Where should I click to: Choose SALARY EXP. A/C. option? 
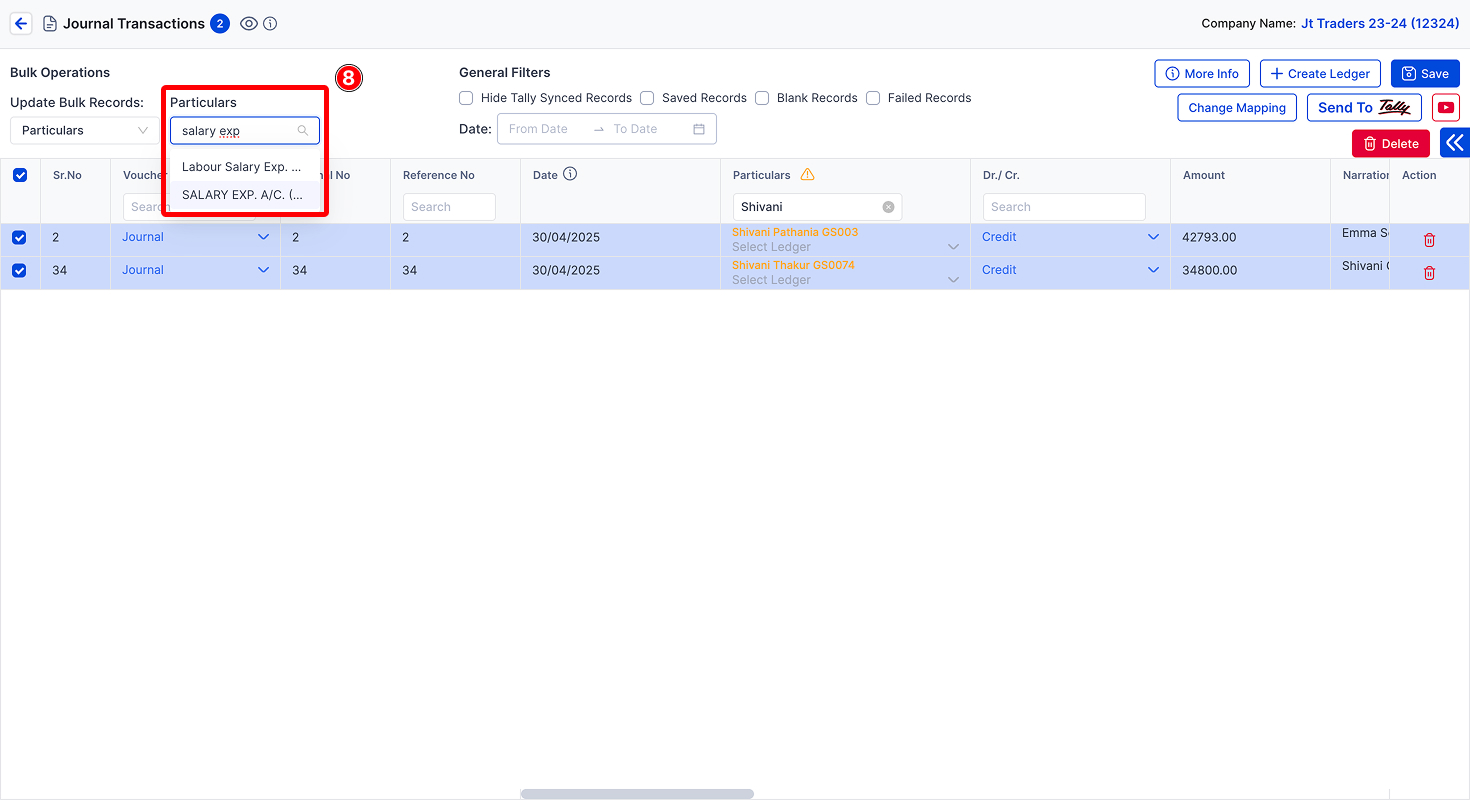coord(245,195)
